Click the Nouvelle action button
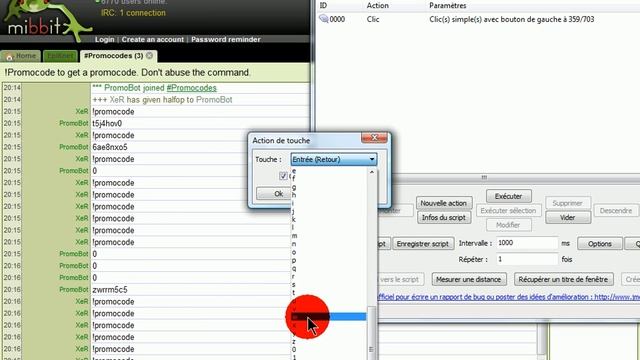Screen dimensions: 640x360 [444, 203]
